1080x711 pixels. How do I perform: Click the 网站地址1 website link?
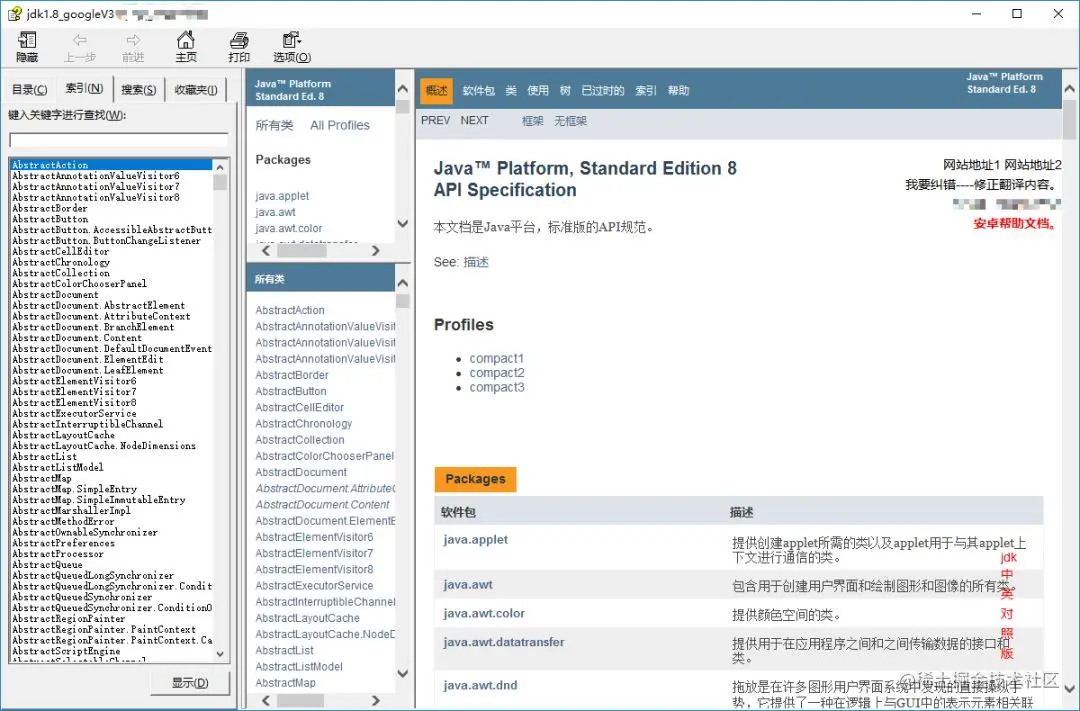tap(971, 165)
